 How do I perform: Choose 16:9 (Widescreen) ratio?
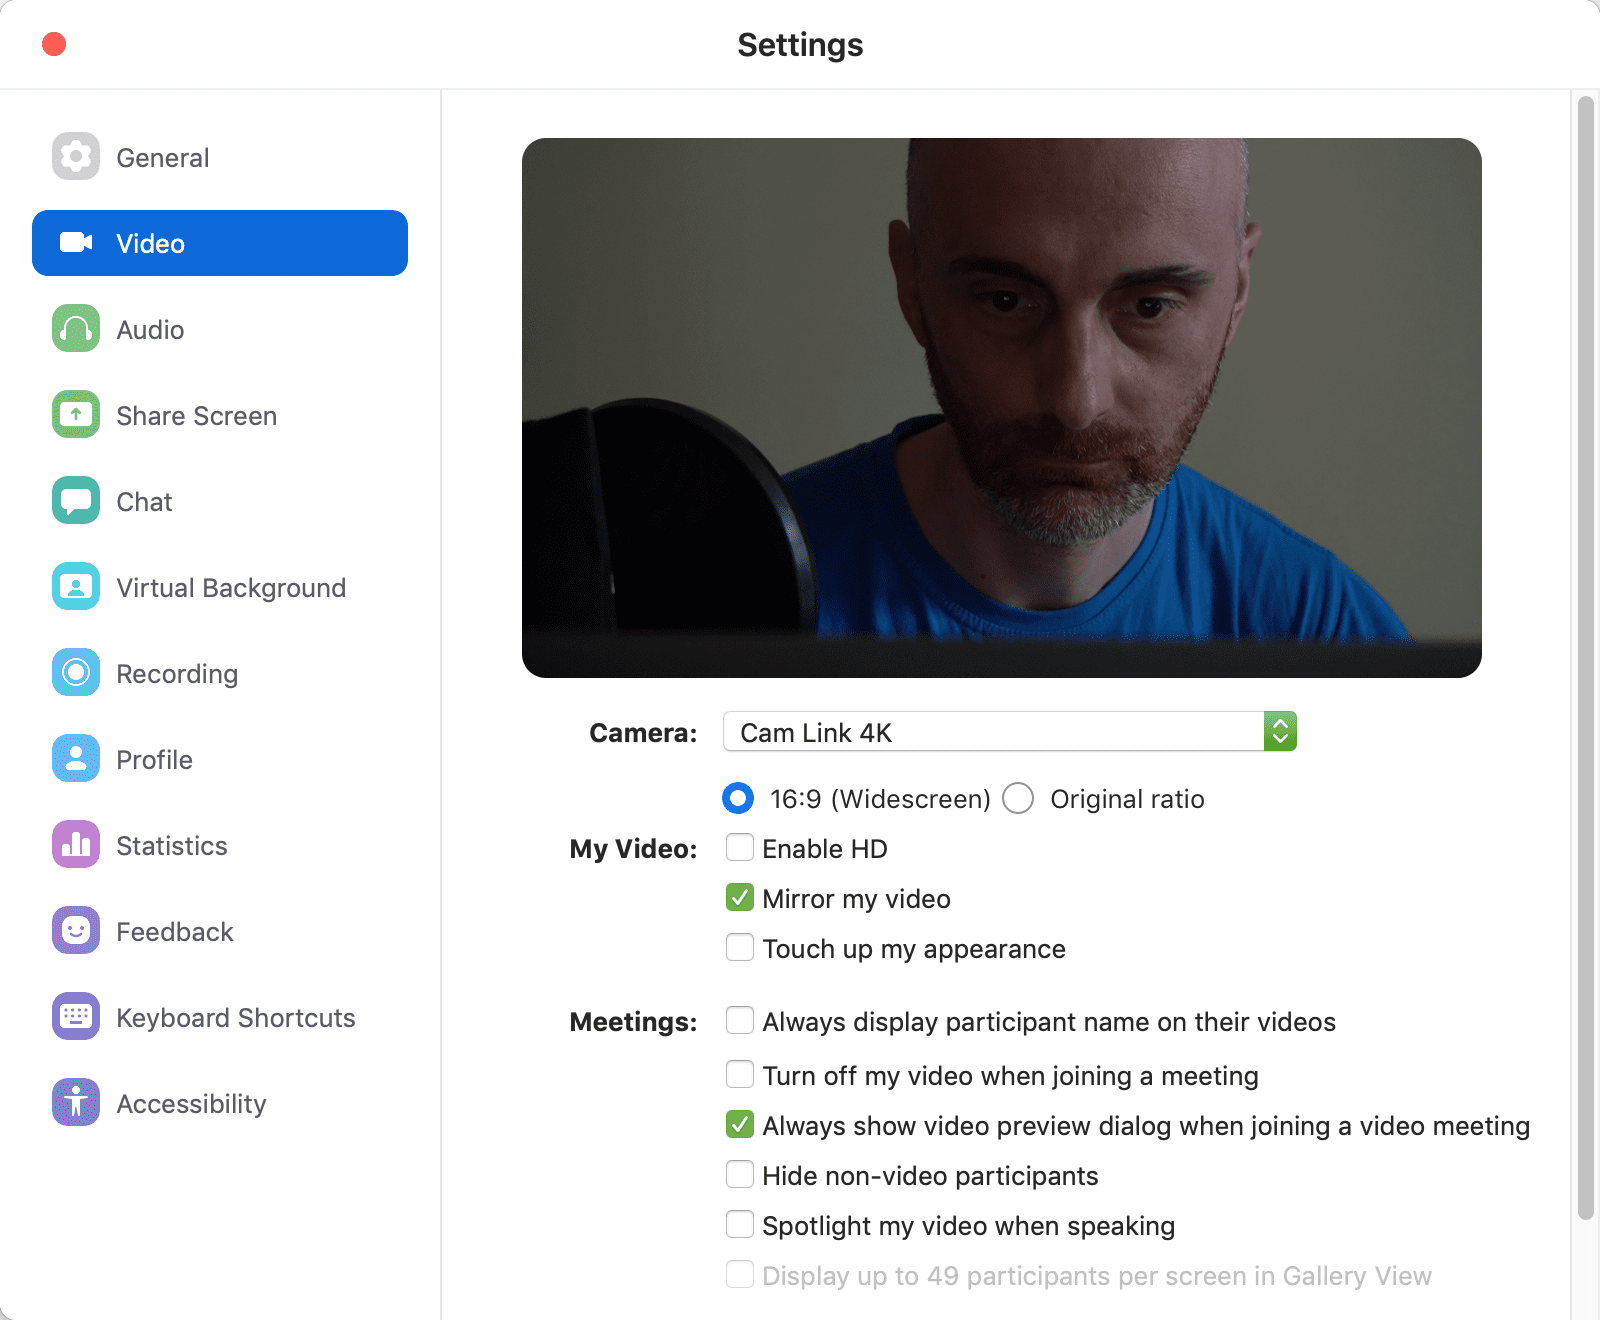pyautogui.click(x=738, y=798)
